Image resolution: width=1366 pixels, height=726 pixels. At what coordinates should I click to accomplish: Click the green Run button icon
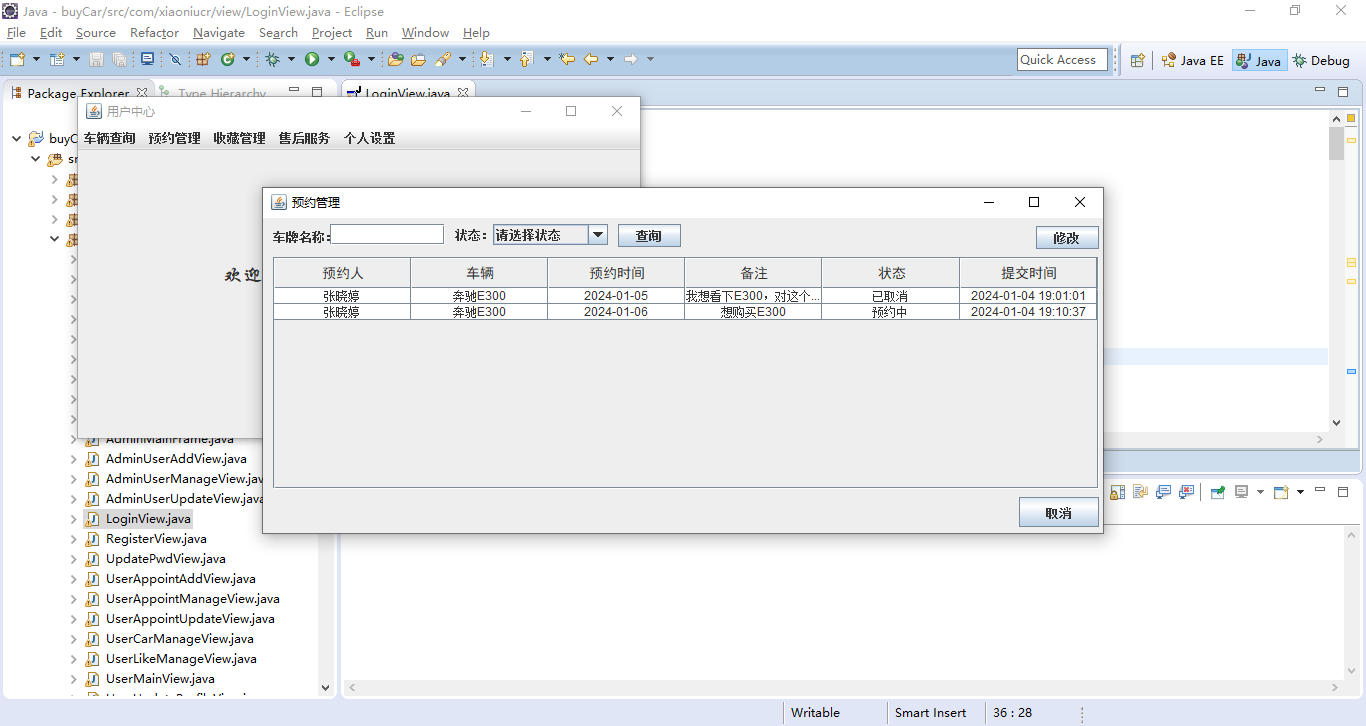(312, 60)
